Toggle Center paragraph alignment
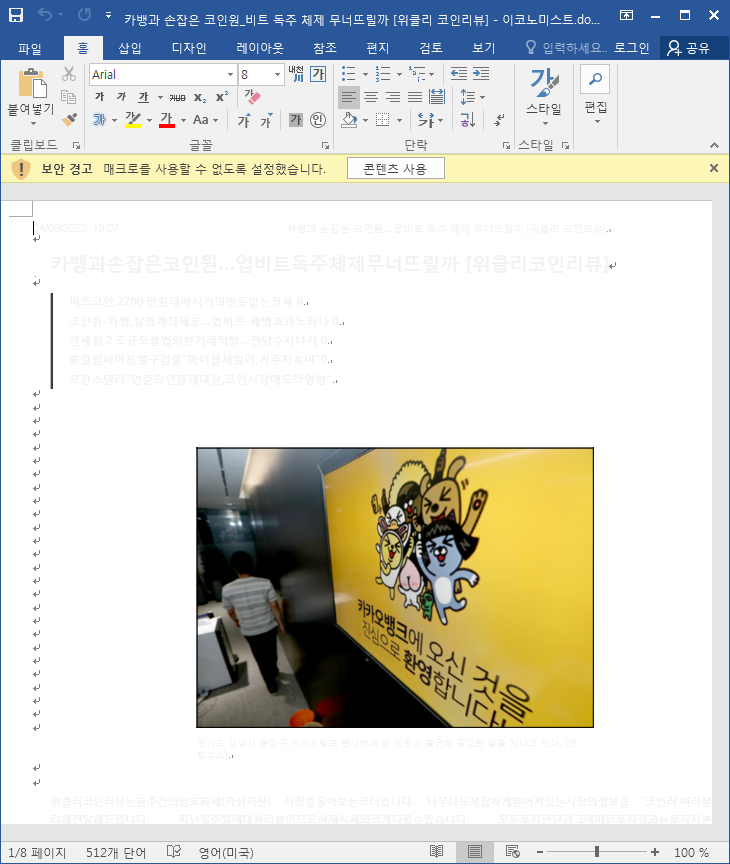The image size is (730, 864). point(371,98)
